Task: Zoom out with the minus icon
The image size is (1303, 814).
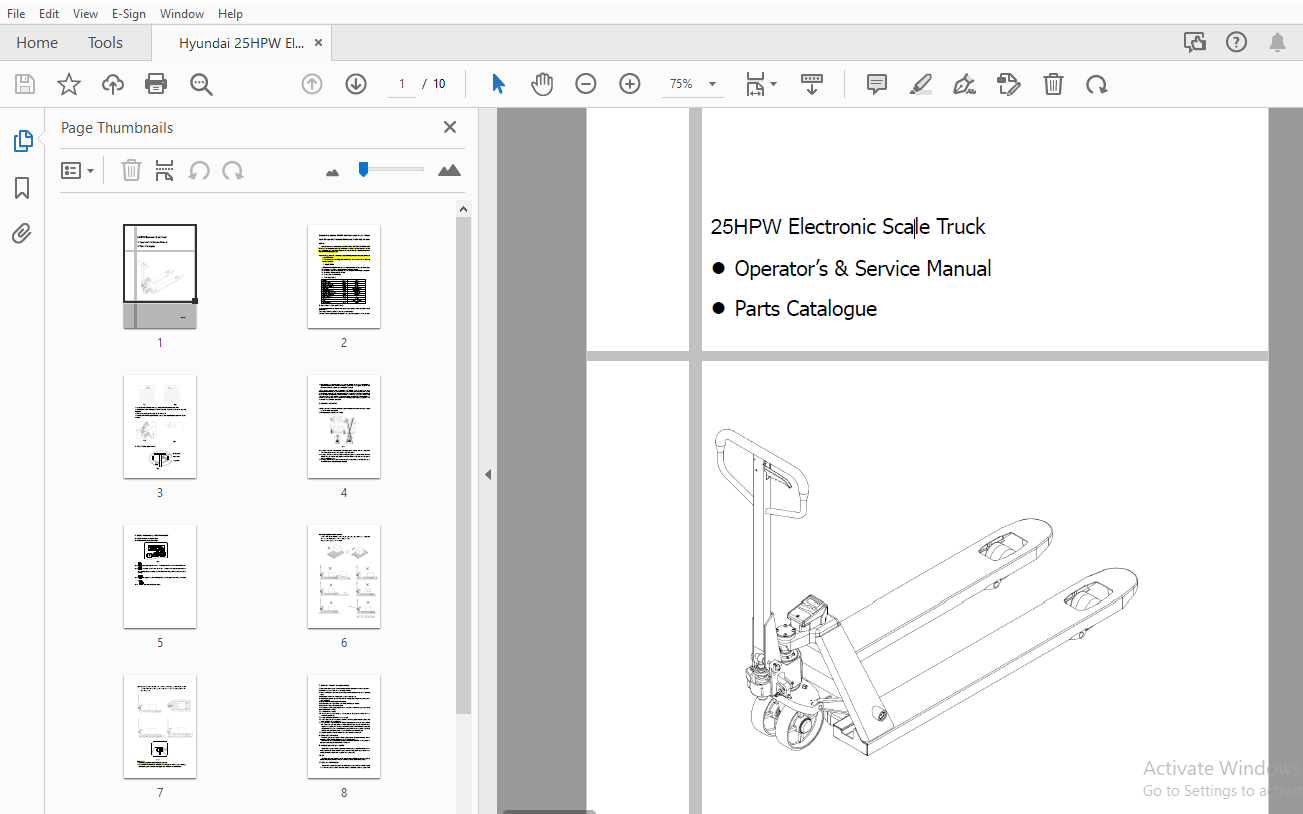Action: point(586,84)
